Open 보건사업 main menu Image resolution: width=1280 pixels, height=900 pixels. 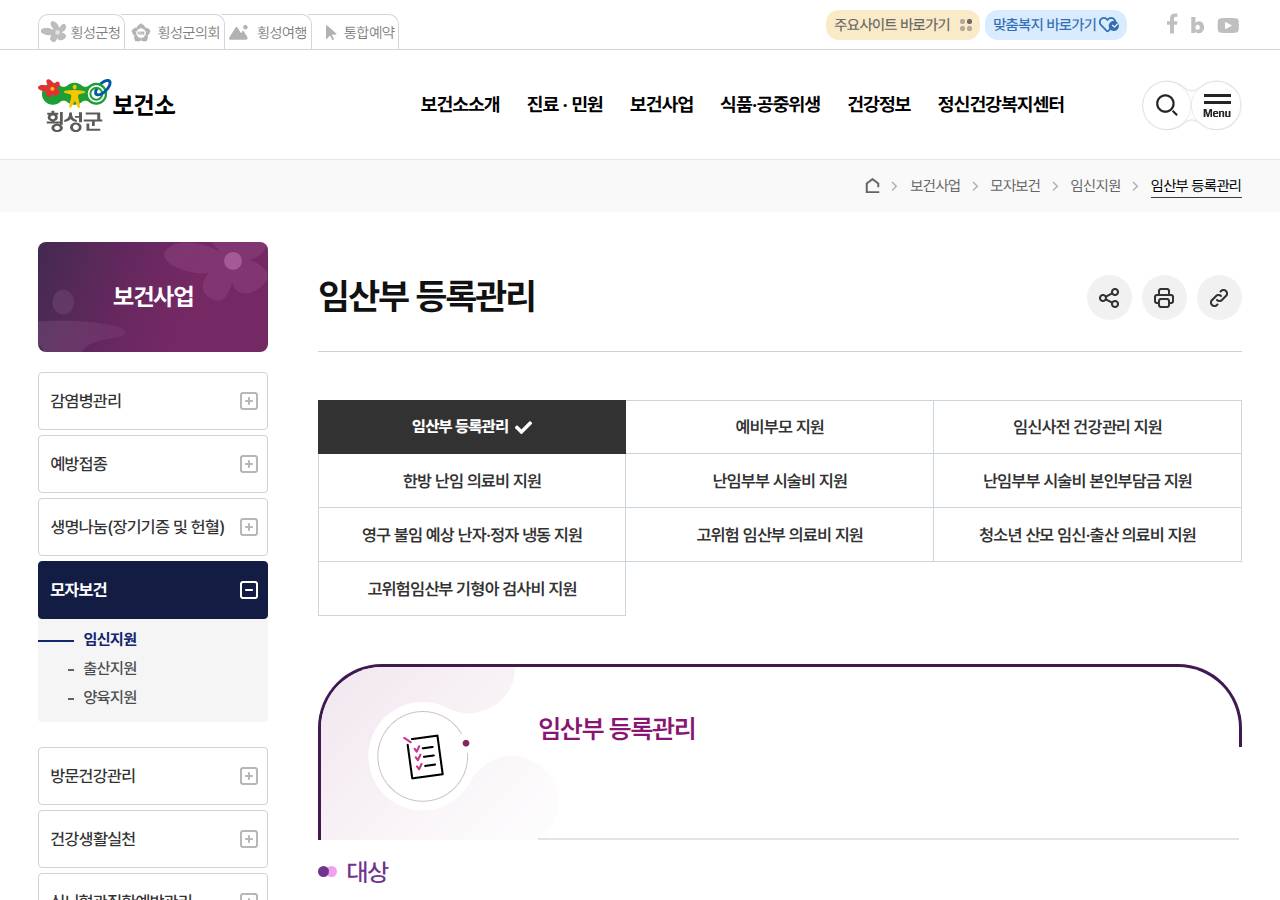tap(661, 105)
